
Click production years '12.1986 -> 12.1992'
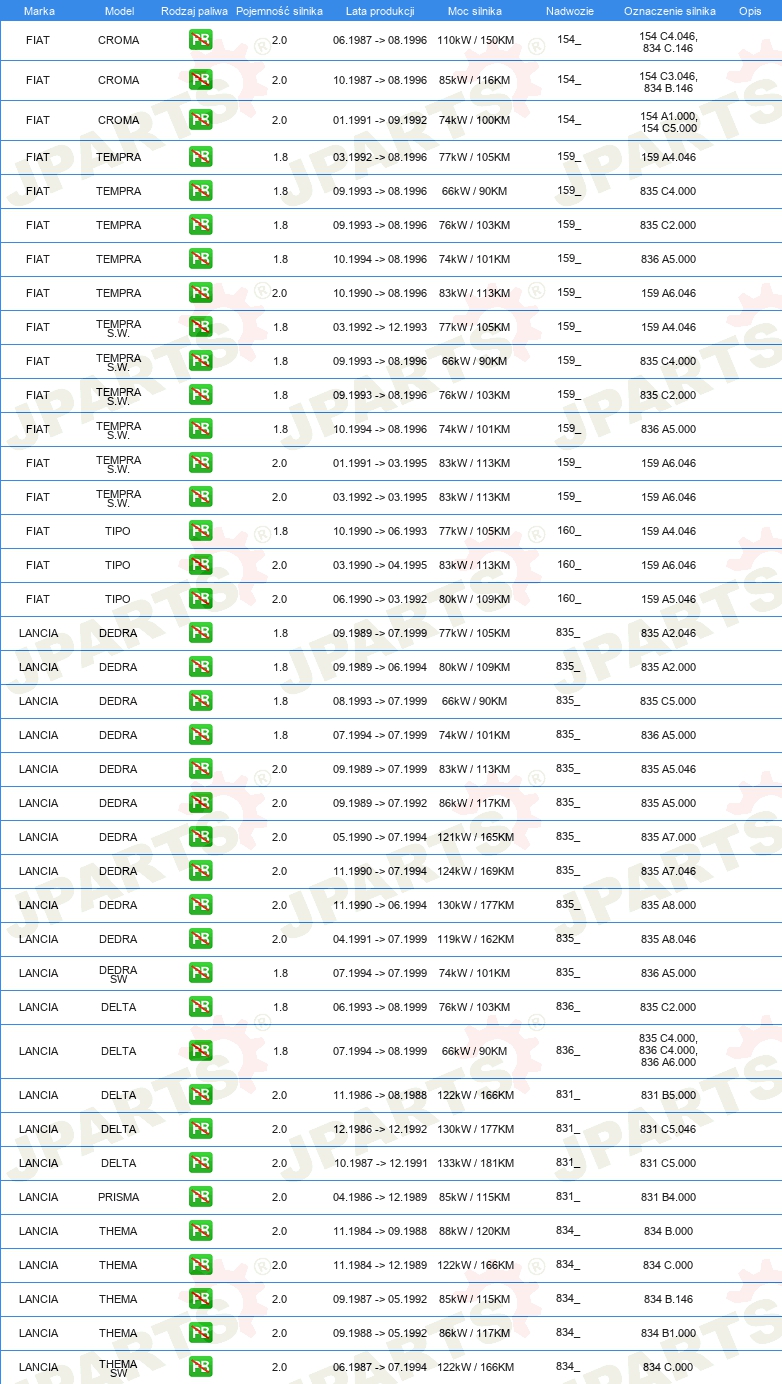(380, 1129)
